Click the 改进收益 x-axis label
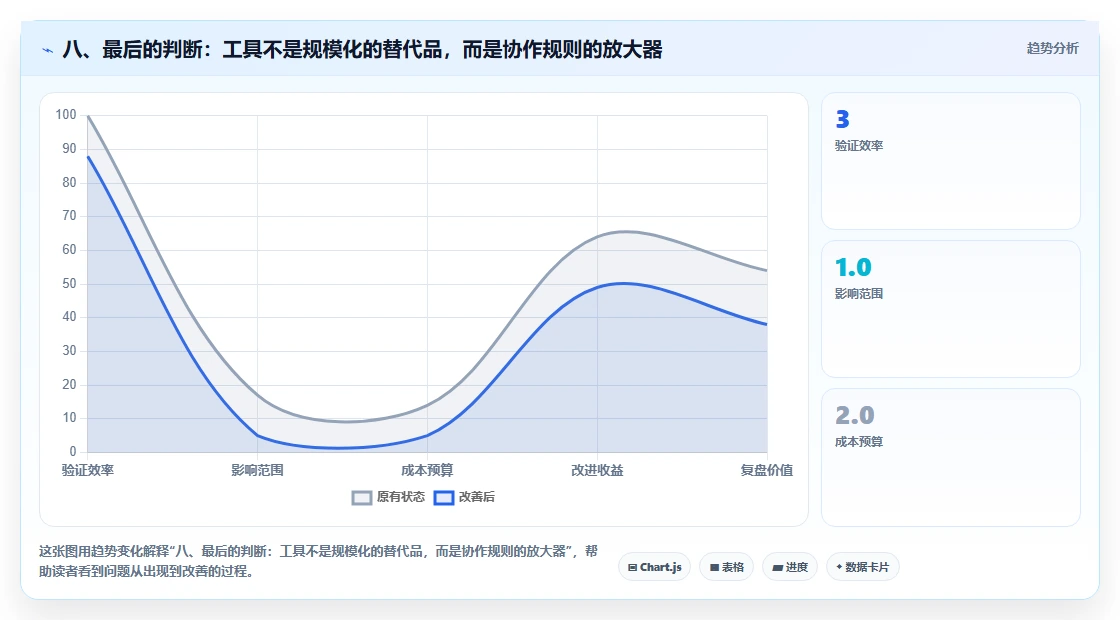Screen dimensions: 1120x620 597,470
